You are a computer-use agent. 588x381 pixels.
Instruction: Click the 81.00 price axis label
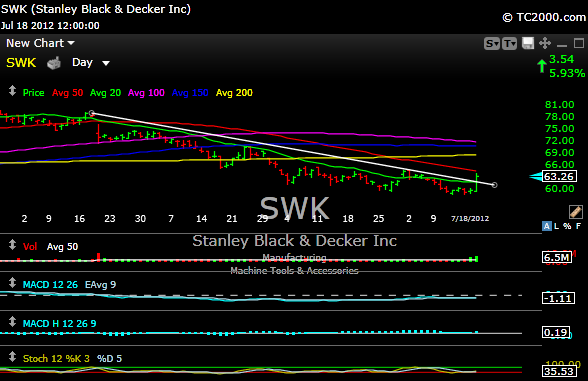coord(560,105)
